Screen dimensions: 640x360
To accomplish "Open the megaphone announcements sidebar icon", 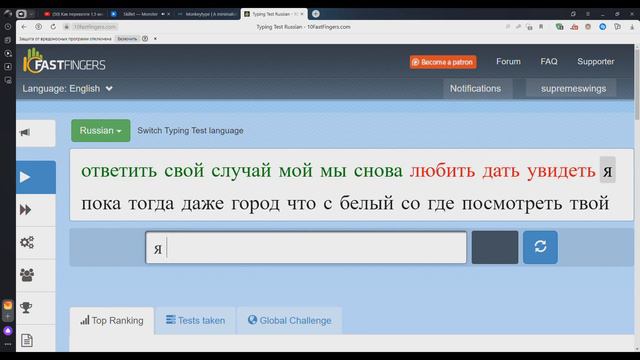I will 25,132.
